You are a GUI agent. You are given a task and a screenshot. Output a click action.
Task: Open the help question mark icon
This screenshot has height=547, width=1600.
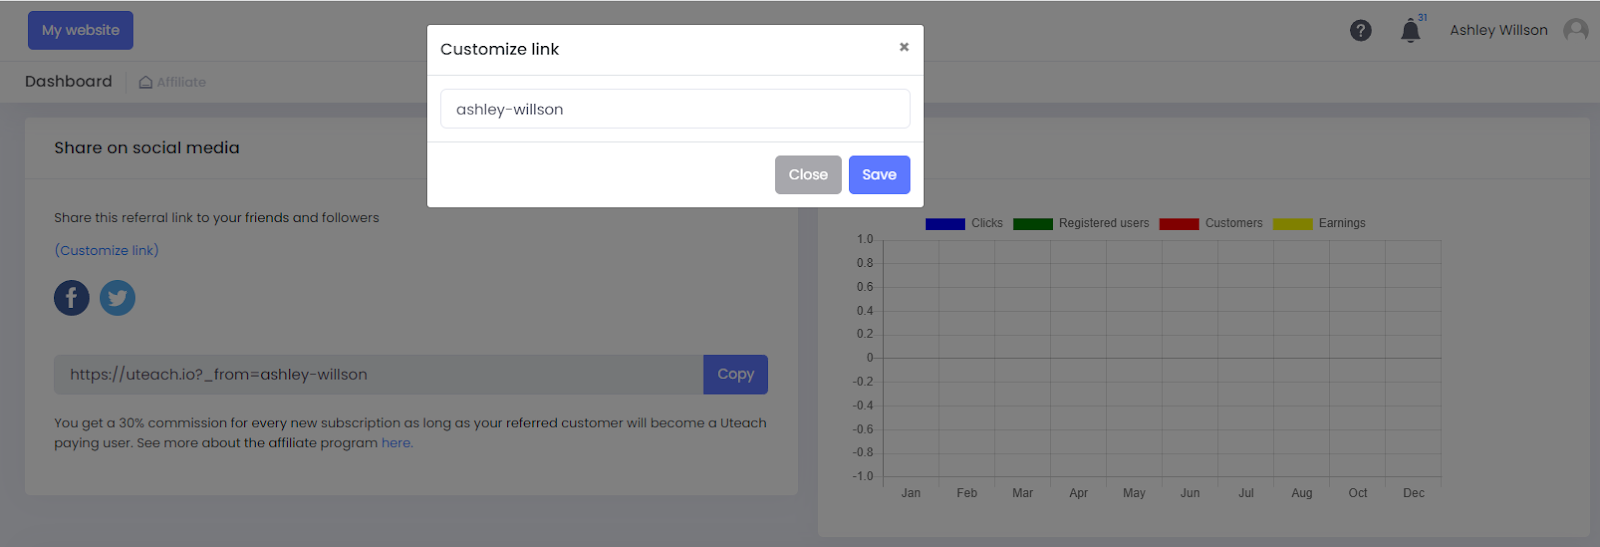click(x=1361, y=31)
